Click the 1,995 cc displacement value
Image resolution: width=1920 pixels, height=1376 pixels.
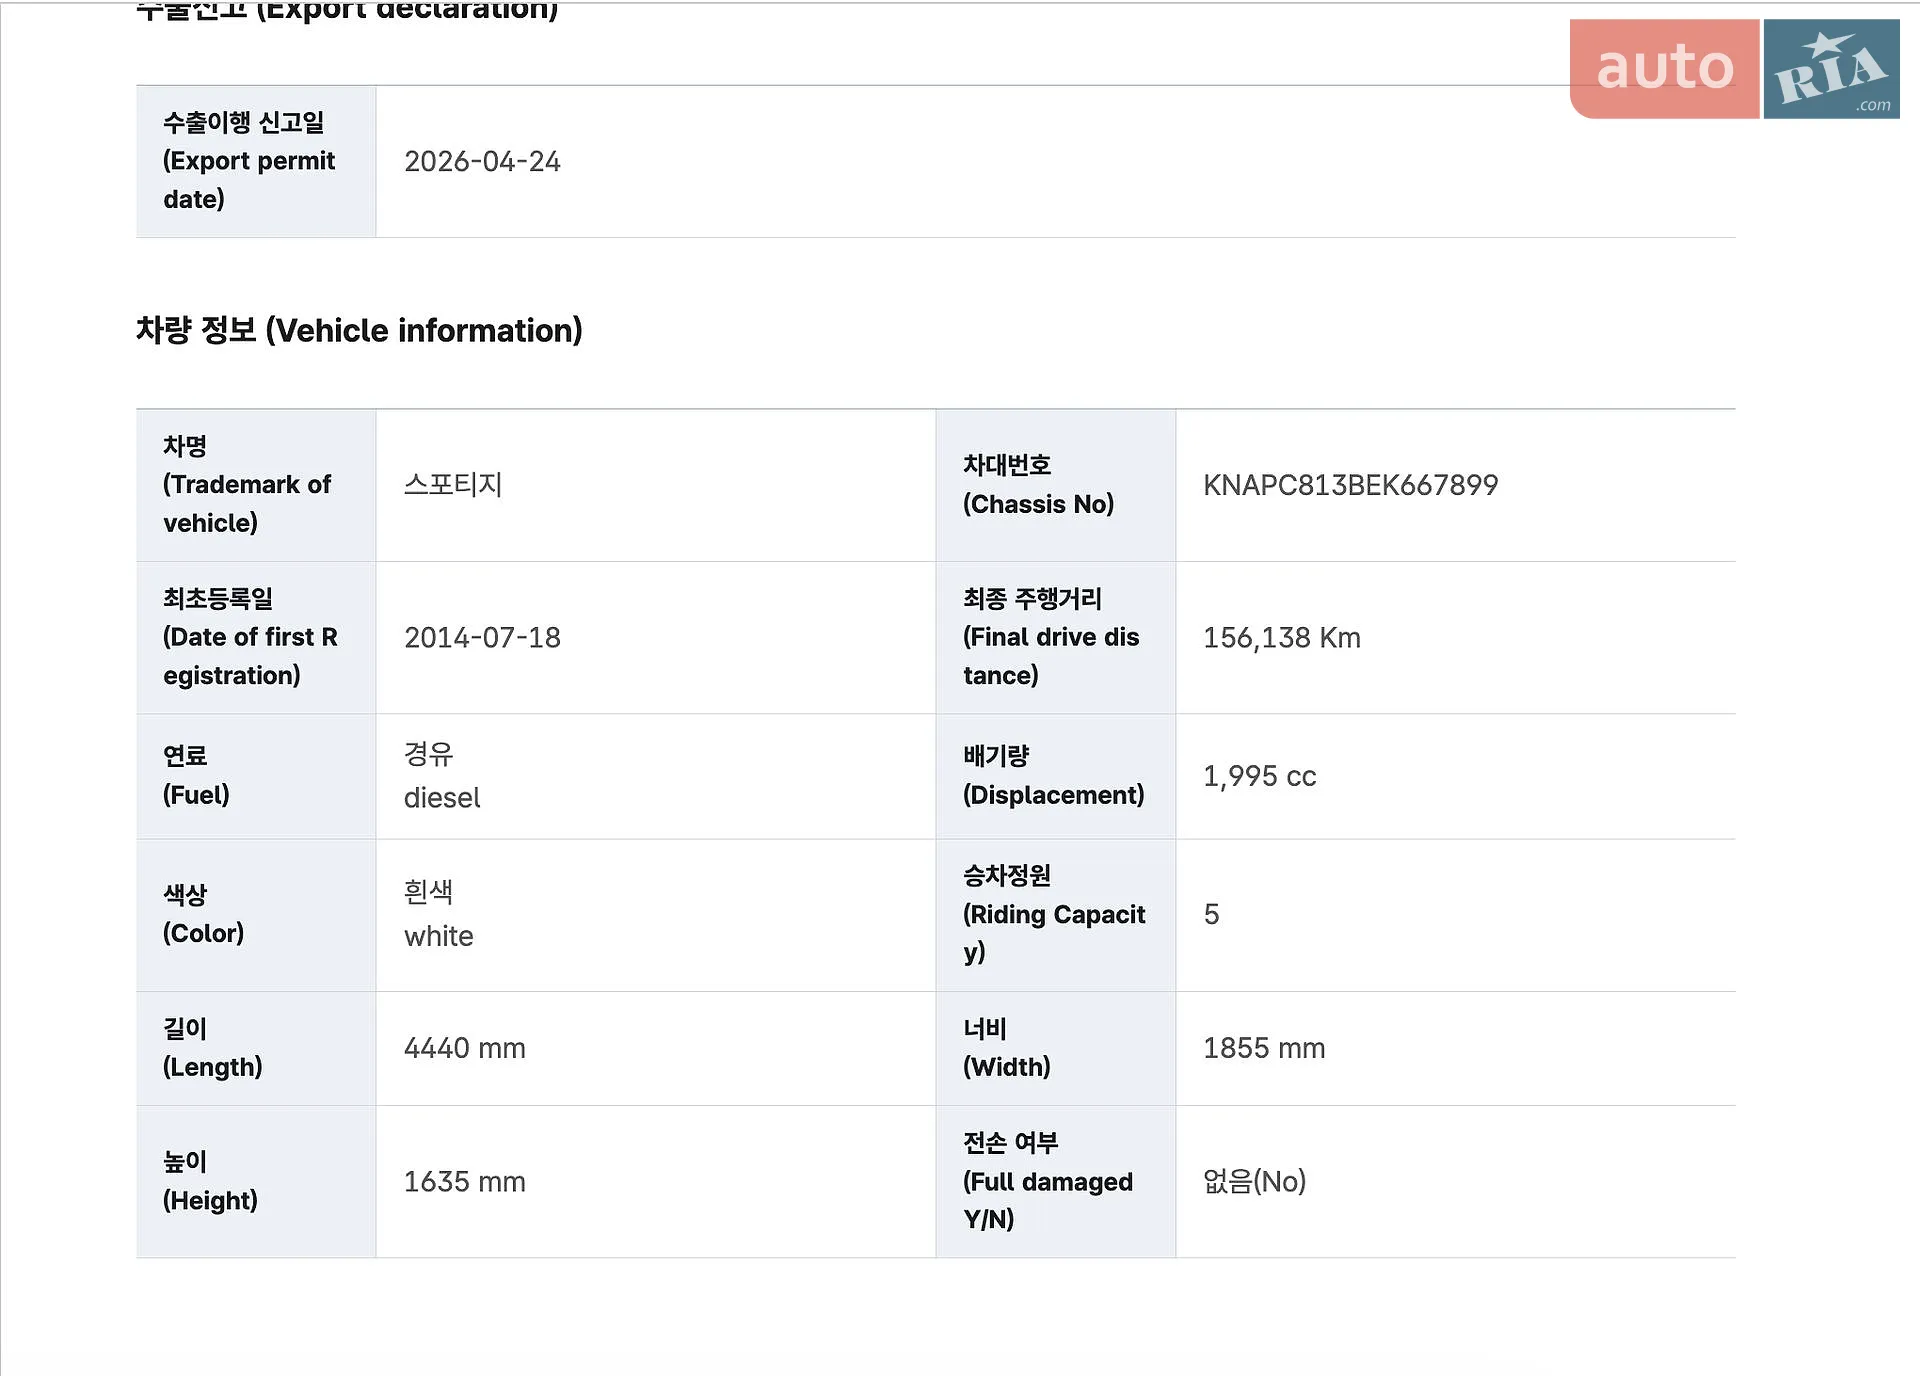pos(1259,776)
